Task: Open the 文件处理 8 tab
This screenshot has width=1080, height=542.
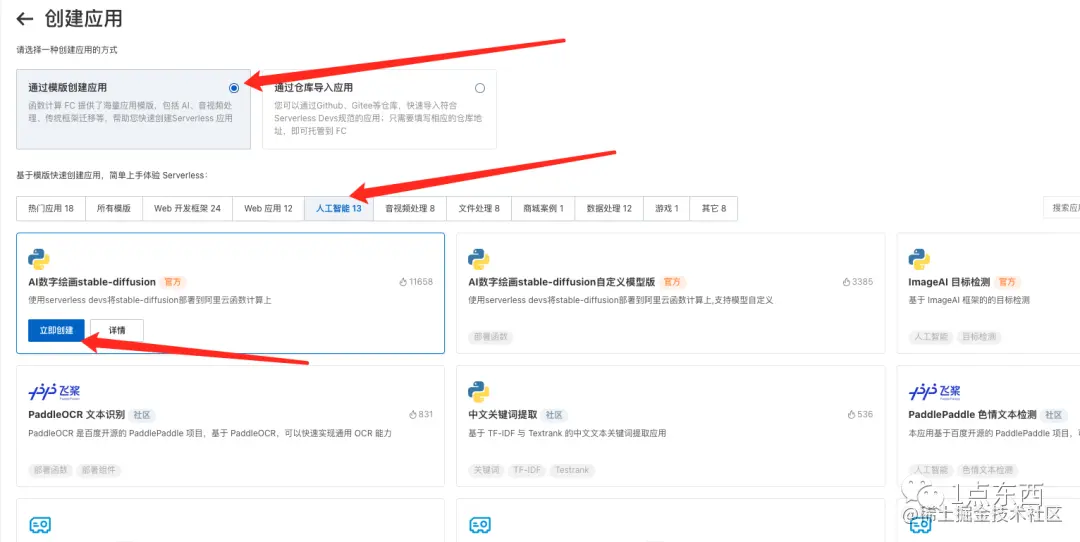Action: tap(479, 208)
